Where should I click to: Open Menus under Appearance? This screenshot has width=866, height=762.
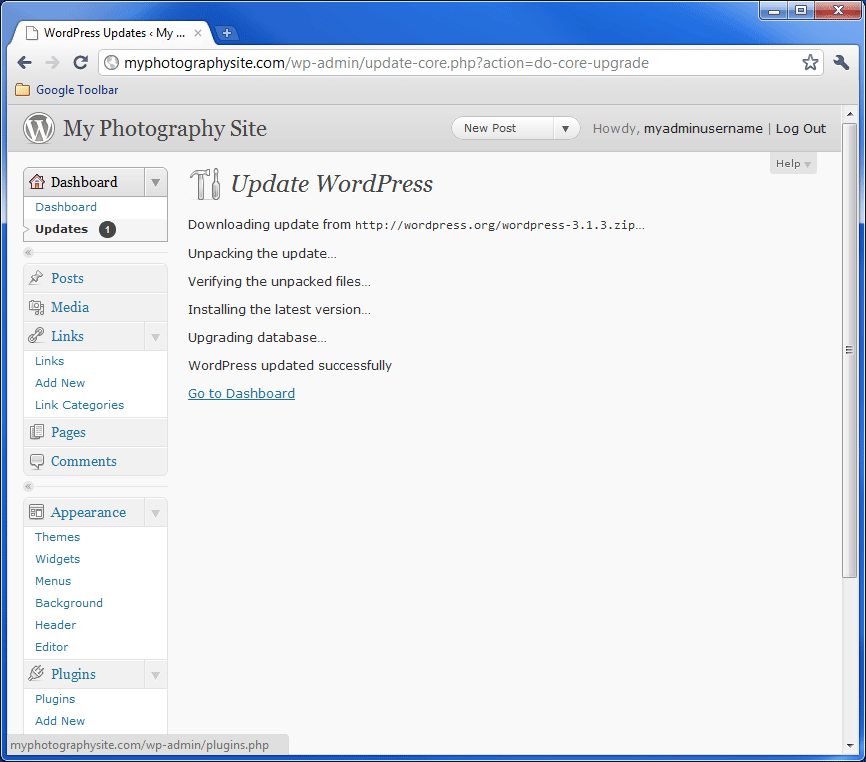click(53, 581)
